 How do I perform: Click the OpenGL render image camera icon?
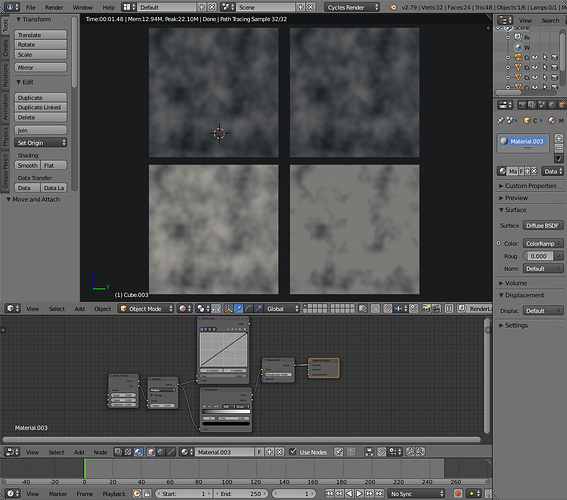pos(427,308)
